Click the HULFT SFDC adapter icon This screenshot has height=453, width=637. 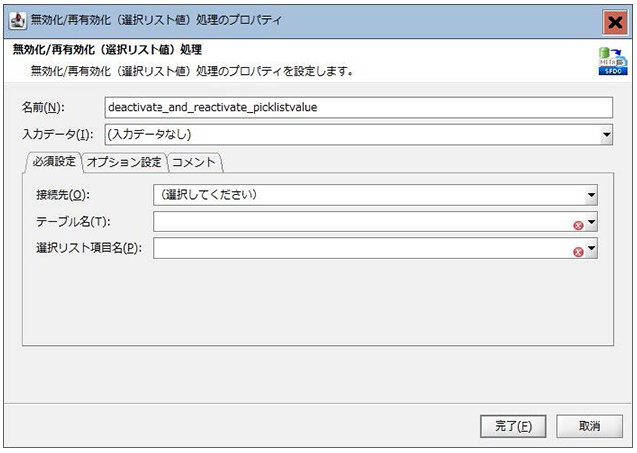[x=611, y=59]
